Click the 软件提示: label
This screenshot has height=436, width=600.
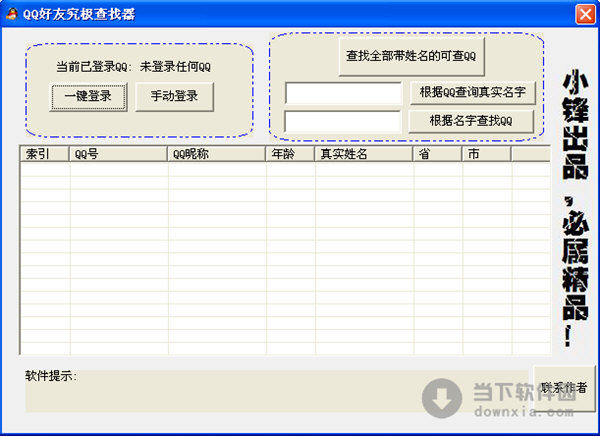click(51, 376)
